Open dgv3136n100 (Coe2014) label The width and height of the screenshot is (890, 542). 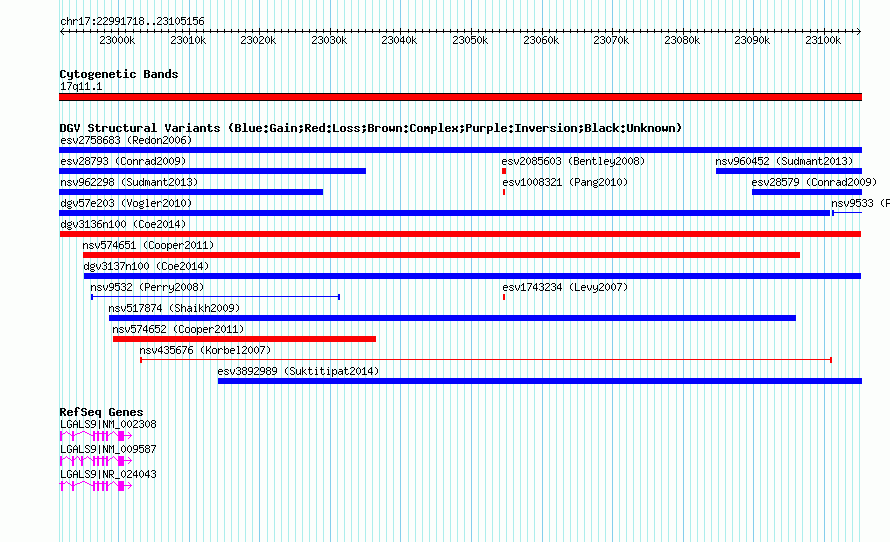pyautogui.click(x=123, y=224)
